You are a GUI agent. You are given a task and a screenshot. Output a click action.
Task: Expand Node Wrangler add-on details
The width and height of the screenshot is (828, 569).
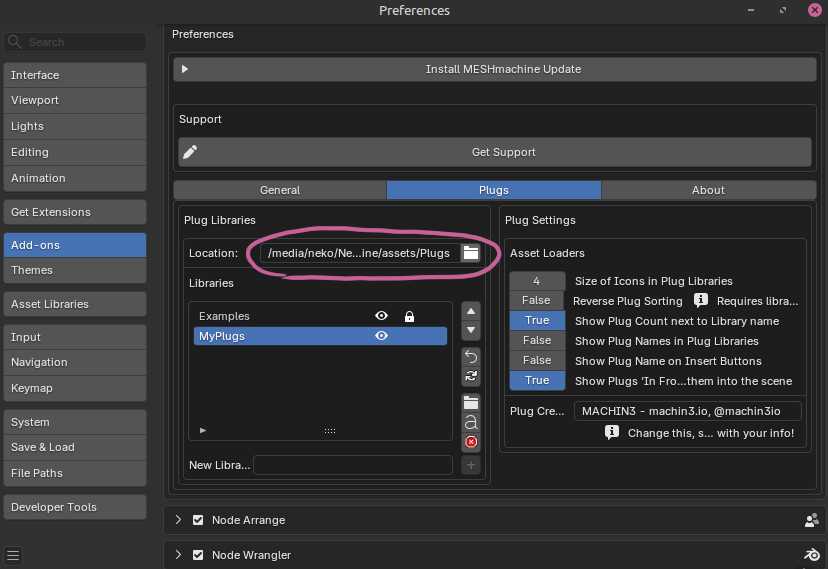[178, 555]
